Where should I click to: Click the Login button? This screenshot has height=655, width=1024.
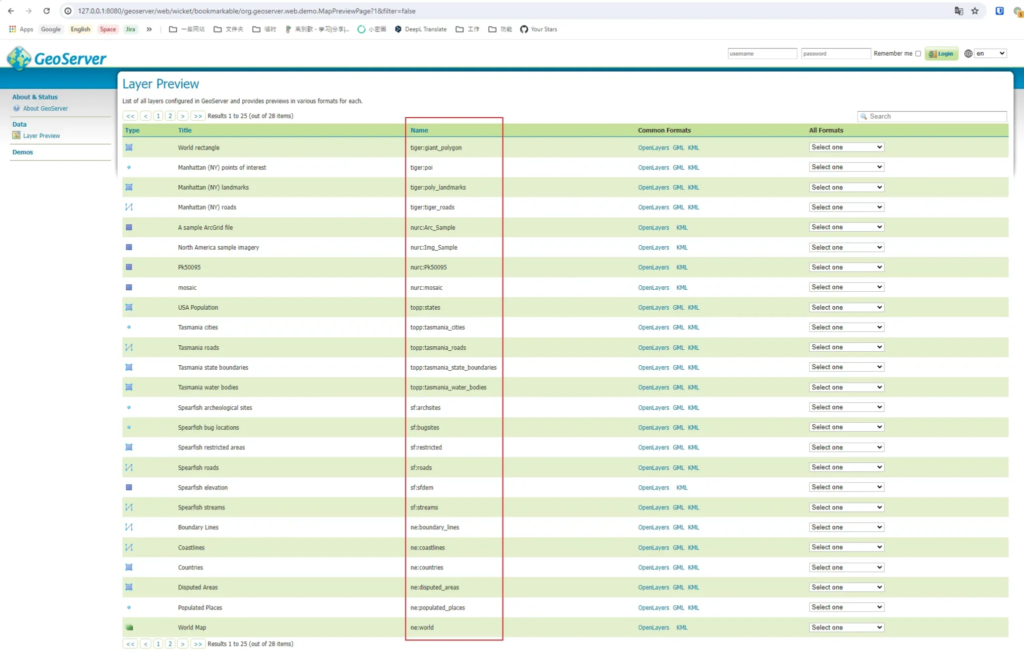click(941, 54)
